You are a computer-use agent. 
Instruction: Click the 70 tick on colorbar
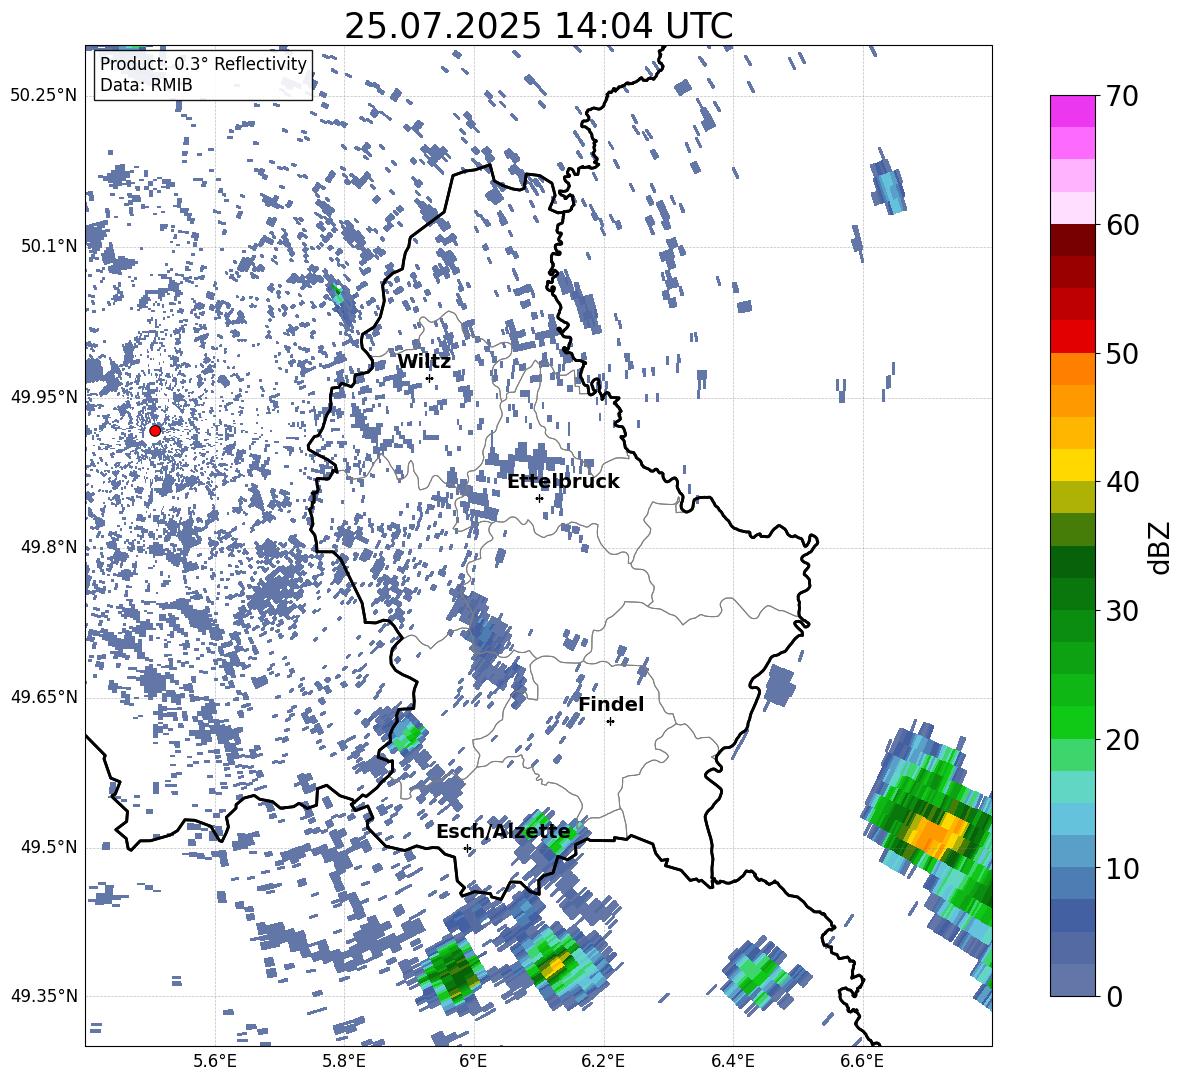click(1122, 96)
